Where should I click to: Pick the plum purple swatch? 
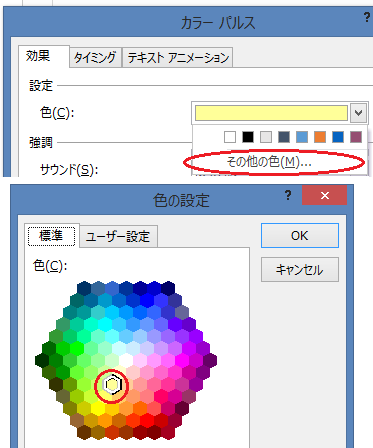coord(356,137)
